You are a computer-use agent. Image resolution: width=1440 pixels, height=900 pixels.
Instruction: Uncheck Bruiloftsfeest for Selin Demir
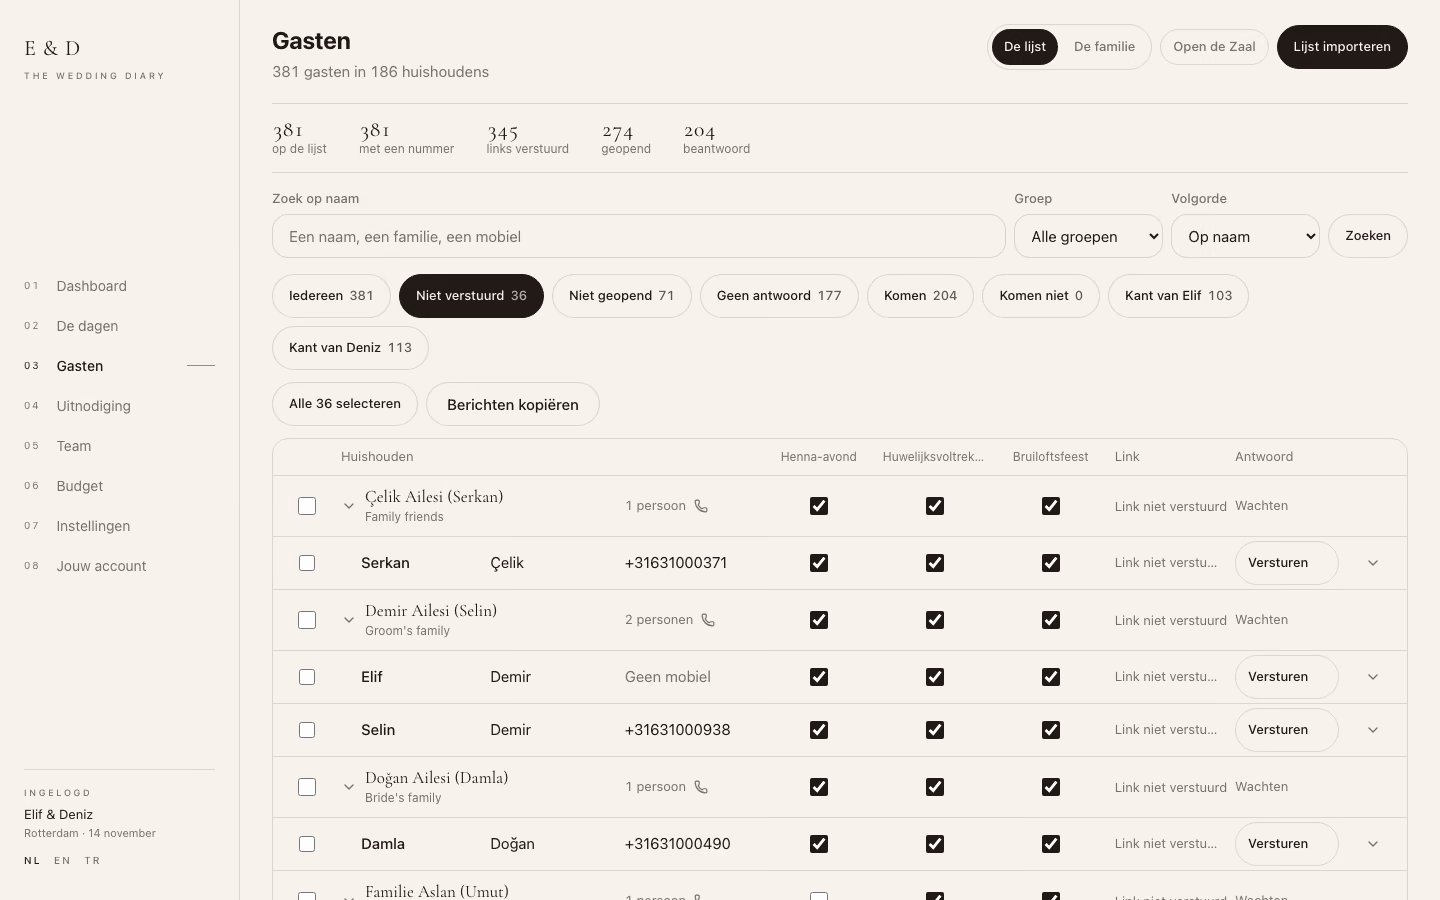1051,730
